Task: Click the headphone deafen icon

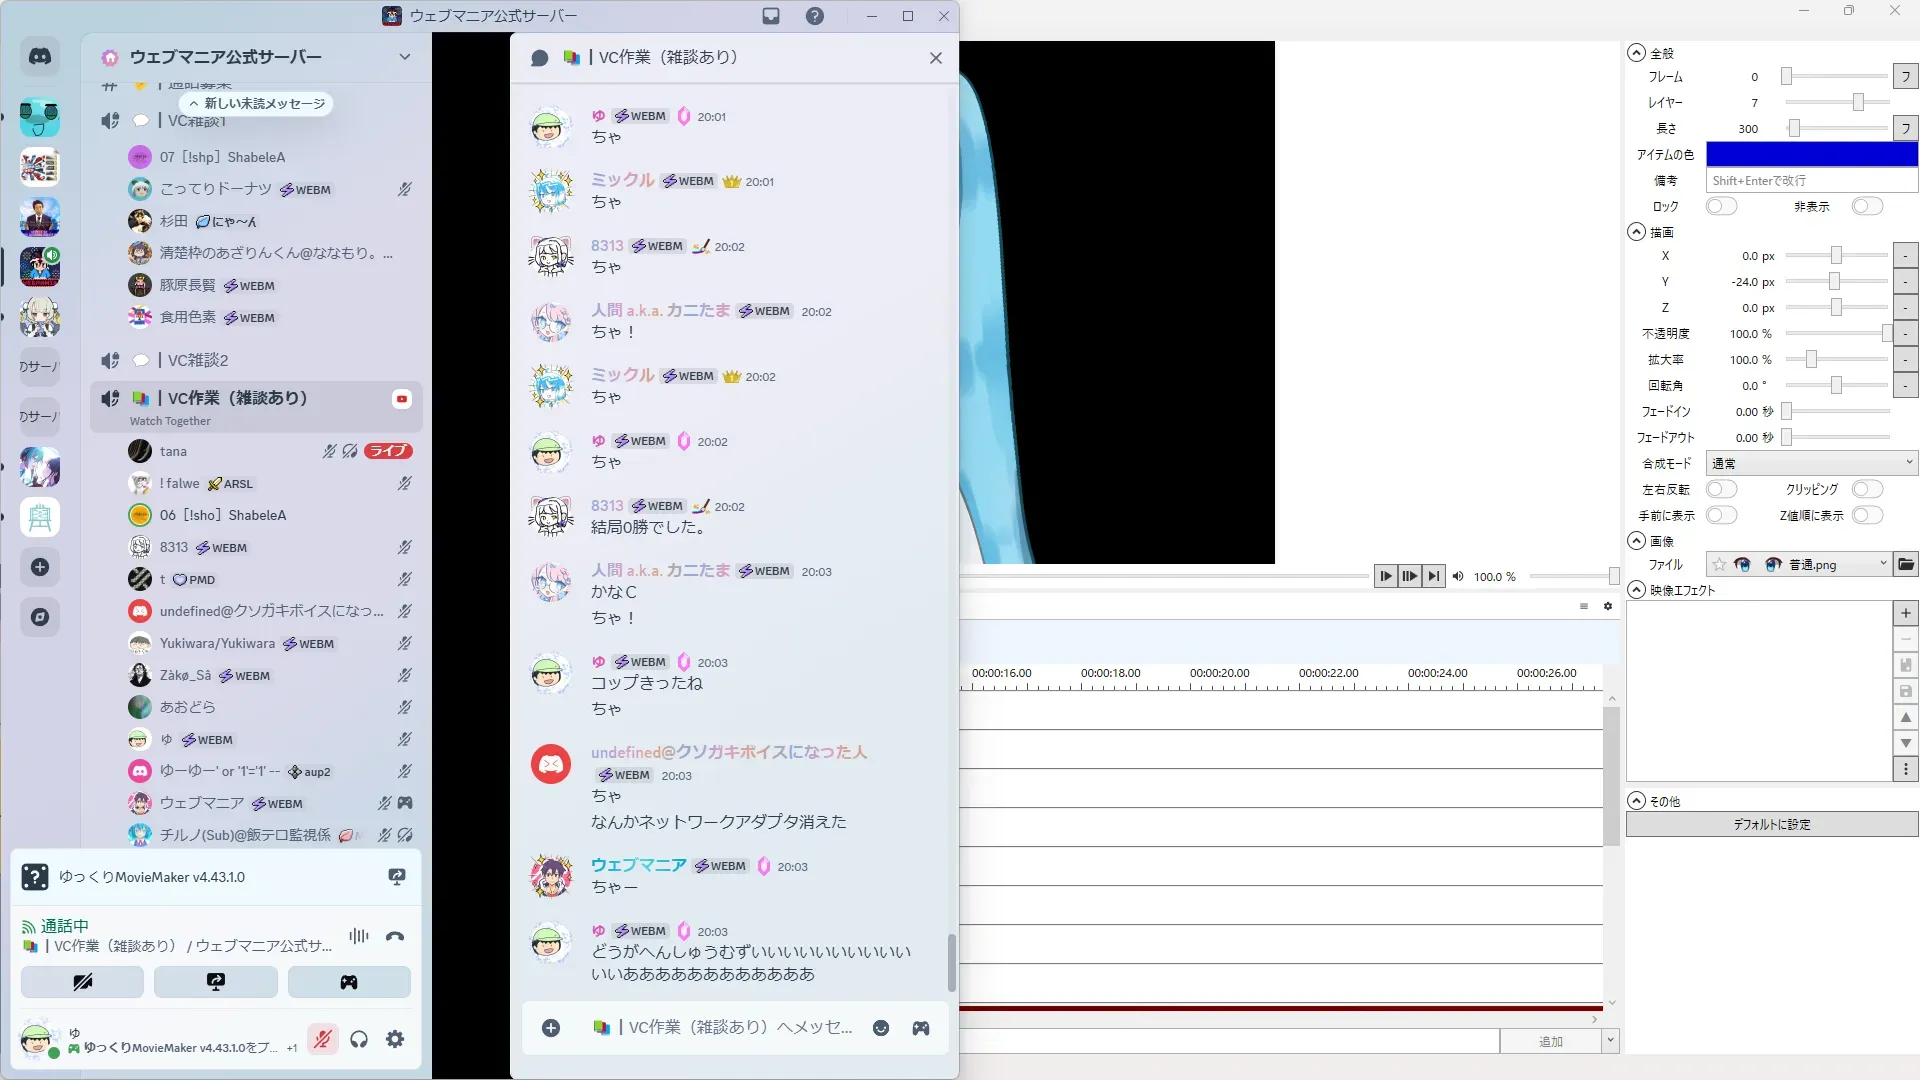Action: click(x=359, y=1039)
